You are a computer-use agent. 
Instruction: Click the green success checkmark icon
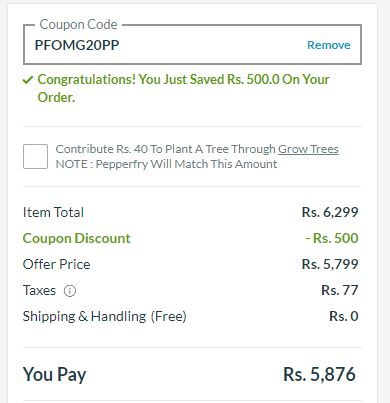coord(28,80)
